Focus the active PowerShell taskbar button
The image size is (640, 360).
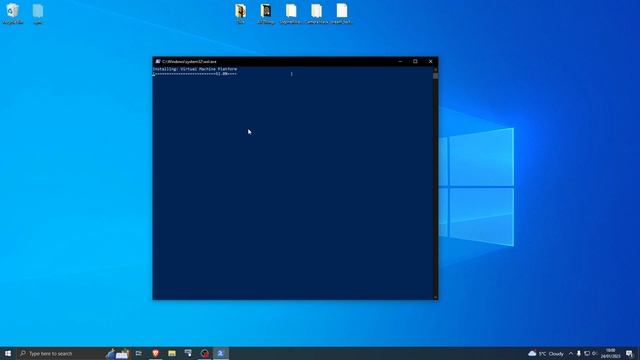pyautogui.click(x=221, y=353)
